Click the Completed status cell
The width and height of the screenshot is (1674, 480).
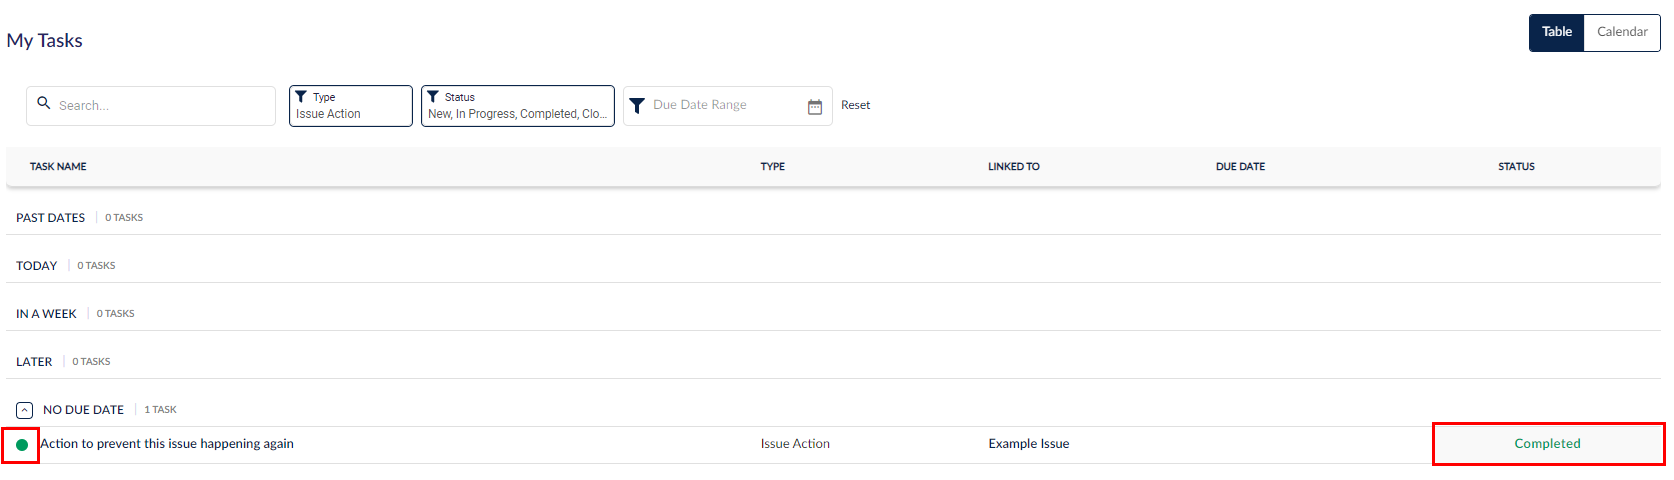(x=1548, y=444)
